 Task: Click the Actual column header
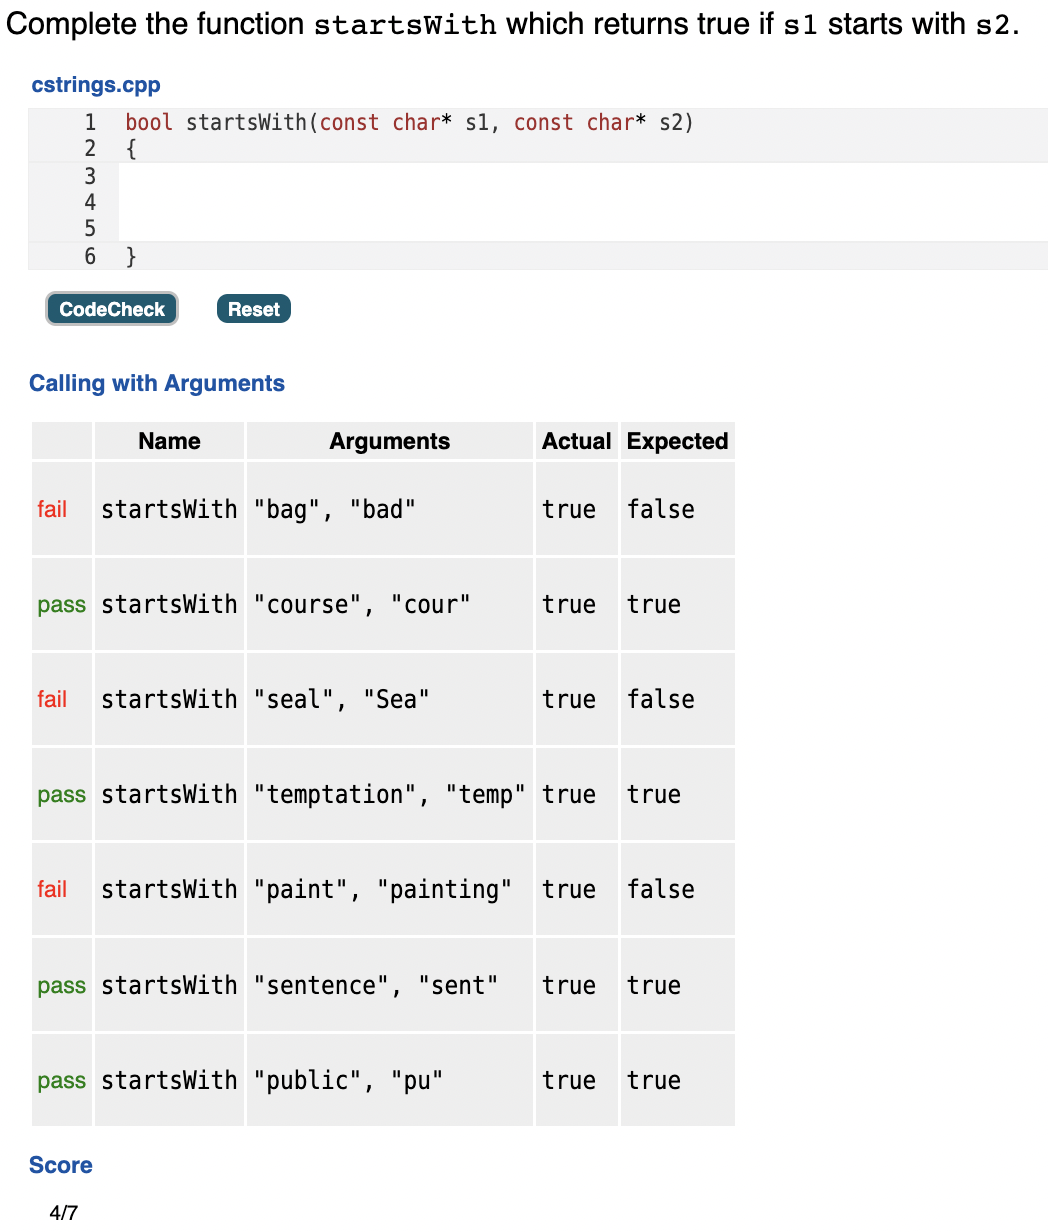pyautogui.click(x=576, y=440)
